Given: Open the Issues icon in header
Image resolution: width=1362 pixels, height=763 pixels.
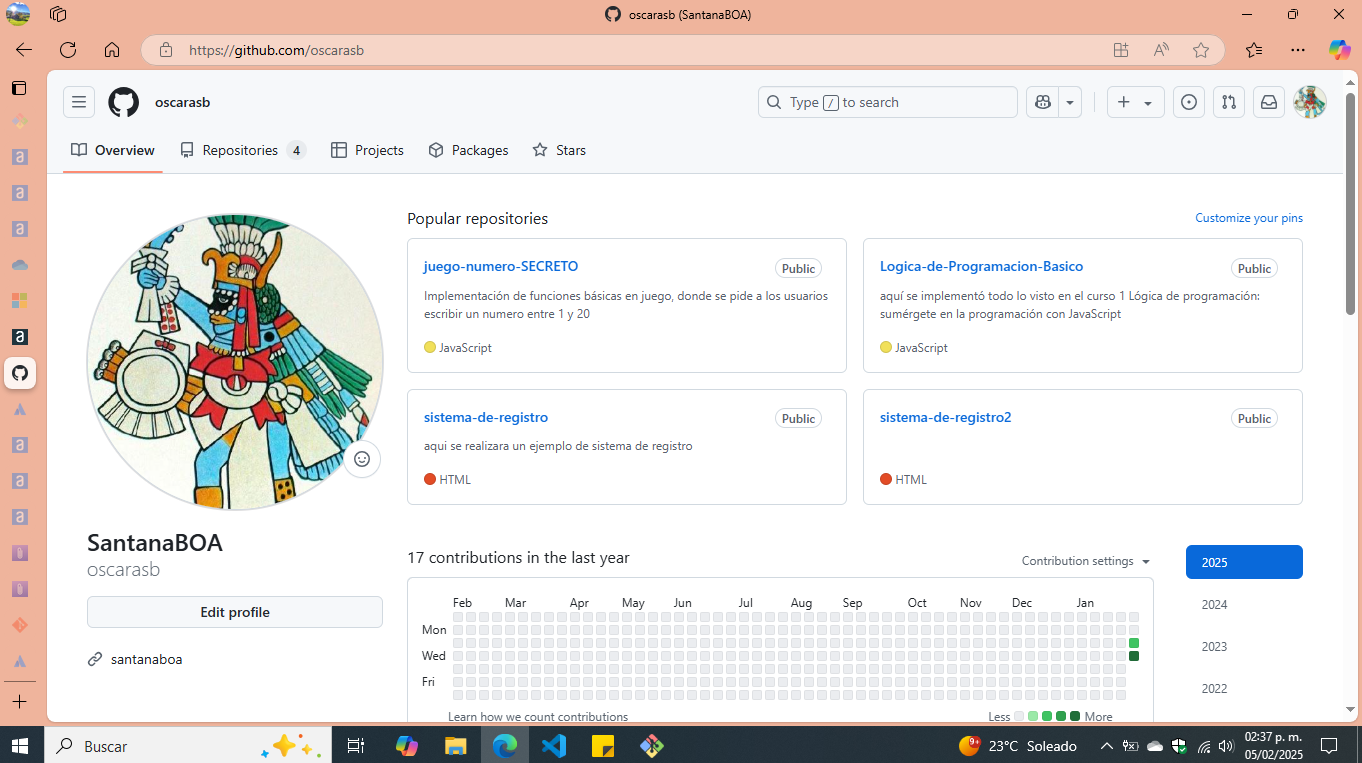Looking at the screenshot, I should coord(1188,102).
